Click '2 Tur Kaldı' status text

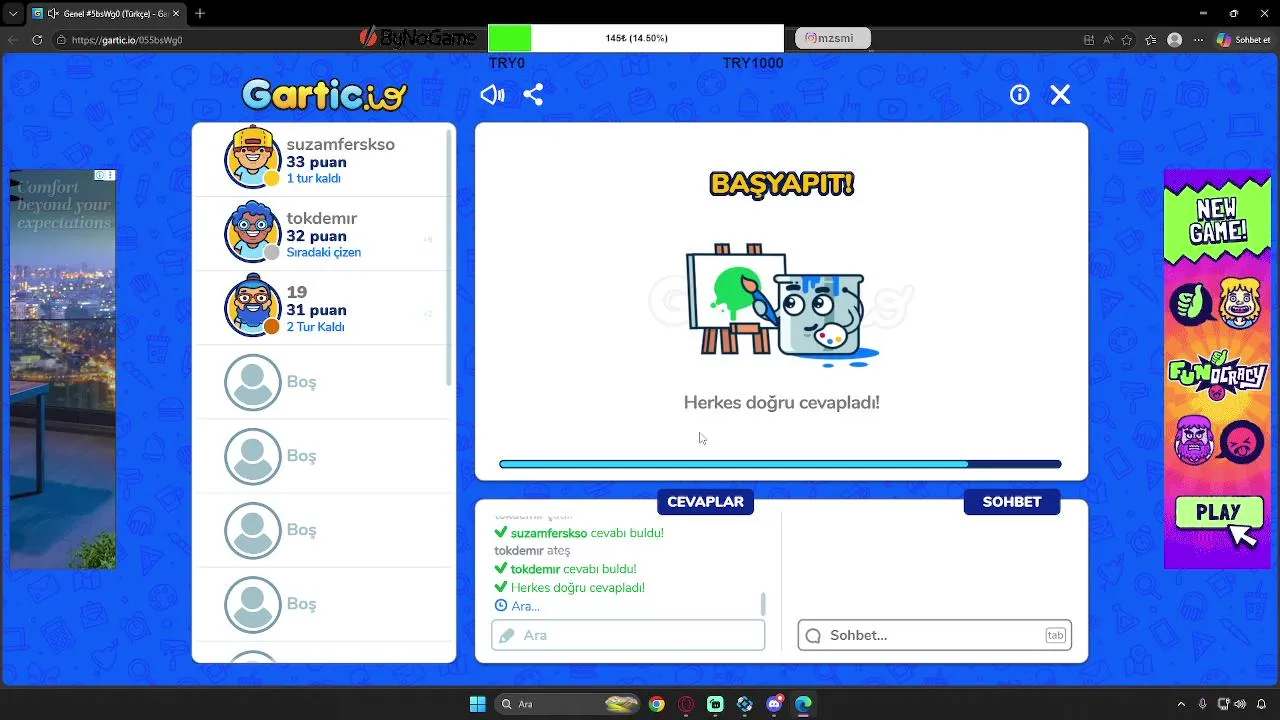[x=316, y=327]
